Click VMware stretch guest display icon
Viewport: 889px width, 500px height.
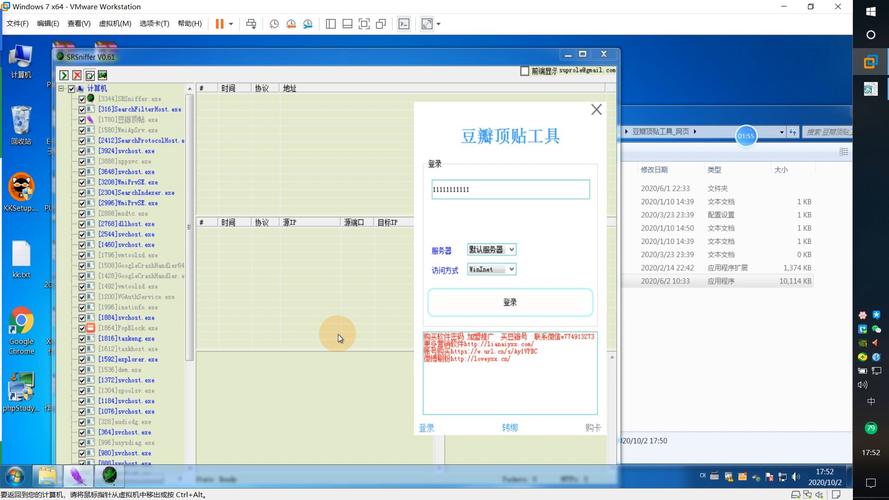click(427, 24)
